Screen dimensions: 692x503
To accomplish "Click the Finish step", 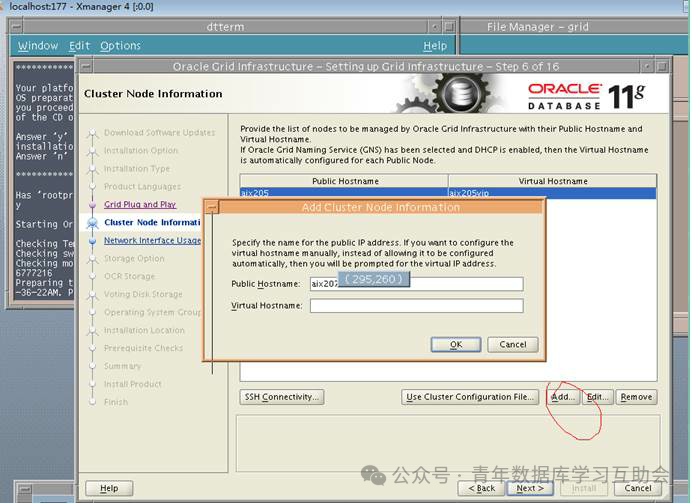I will (x=116, y=402).
